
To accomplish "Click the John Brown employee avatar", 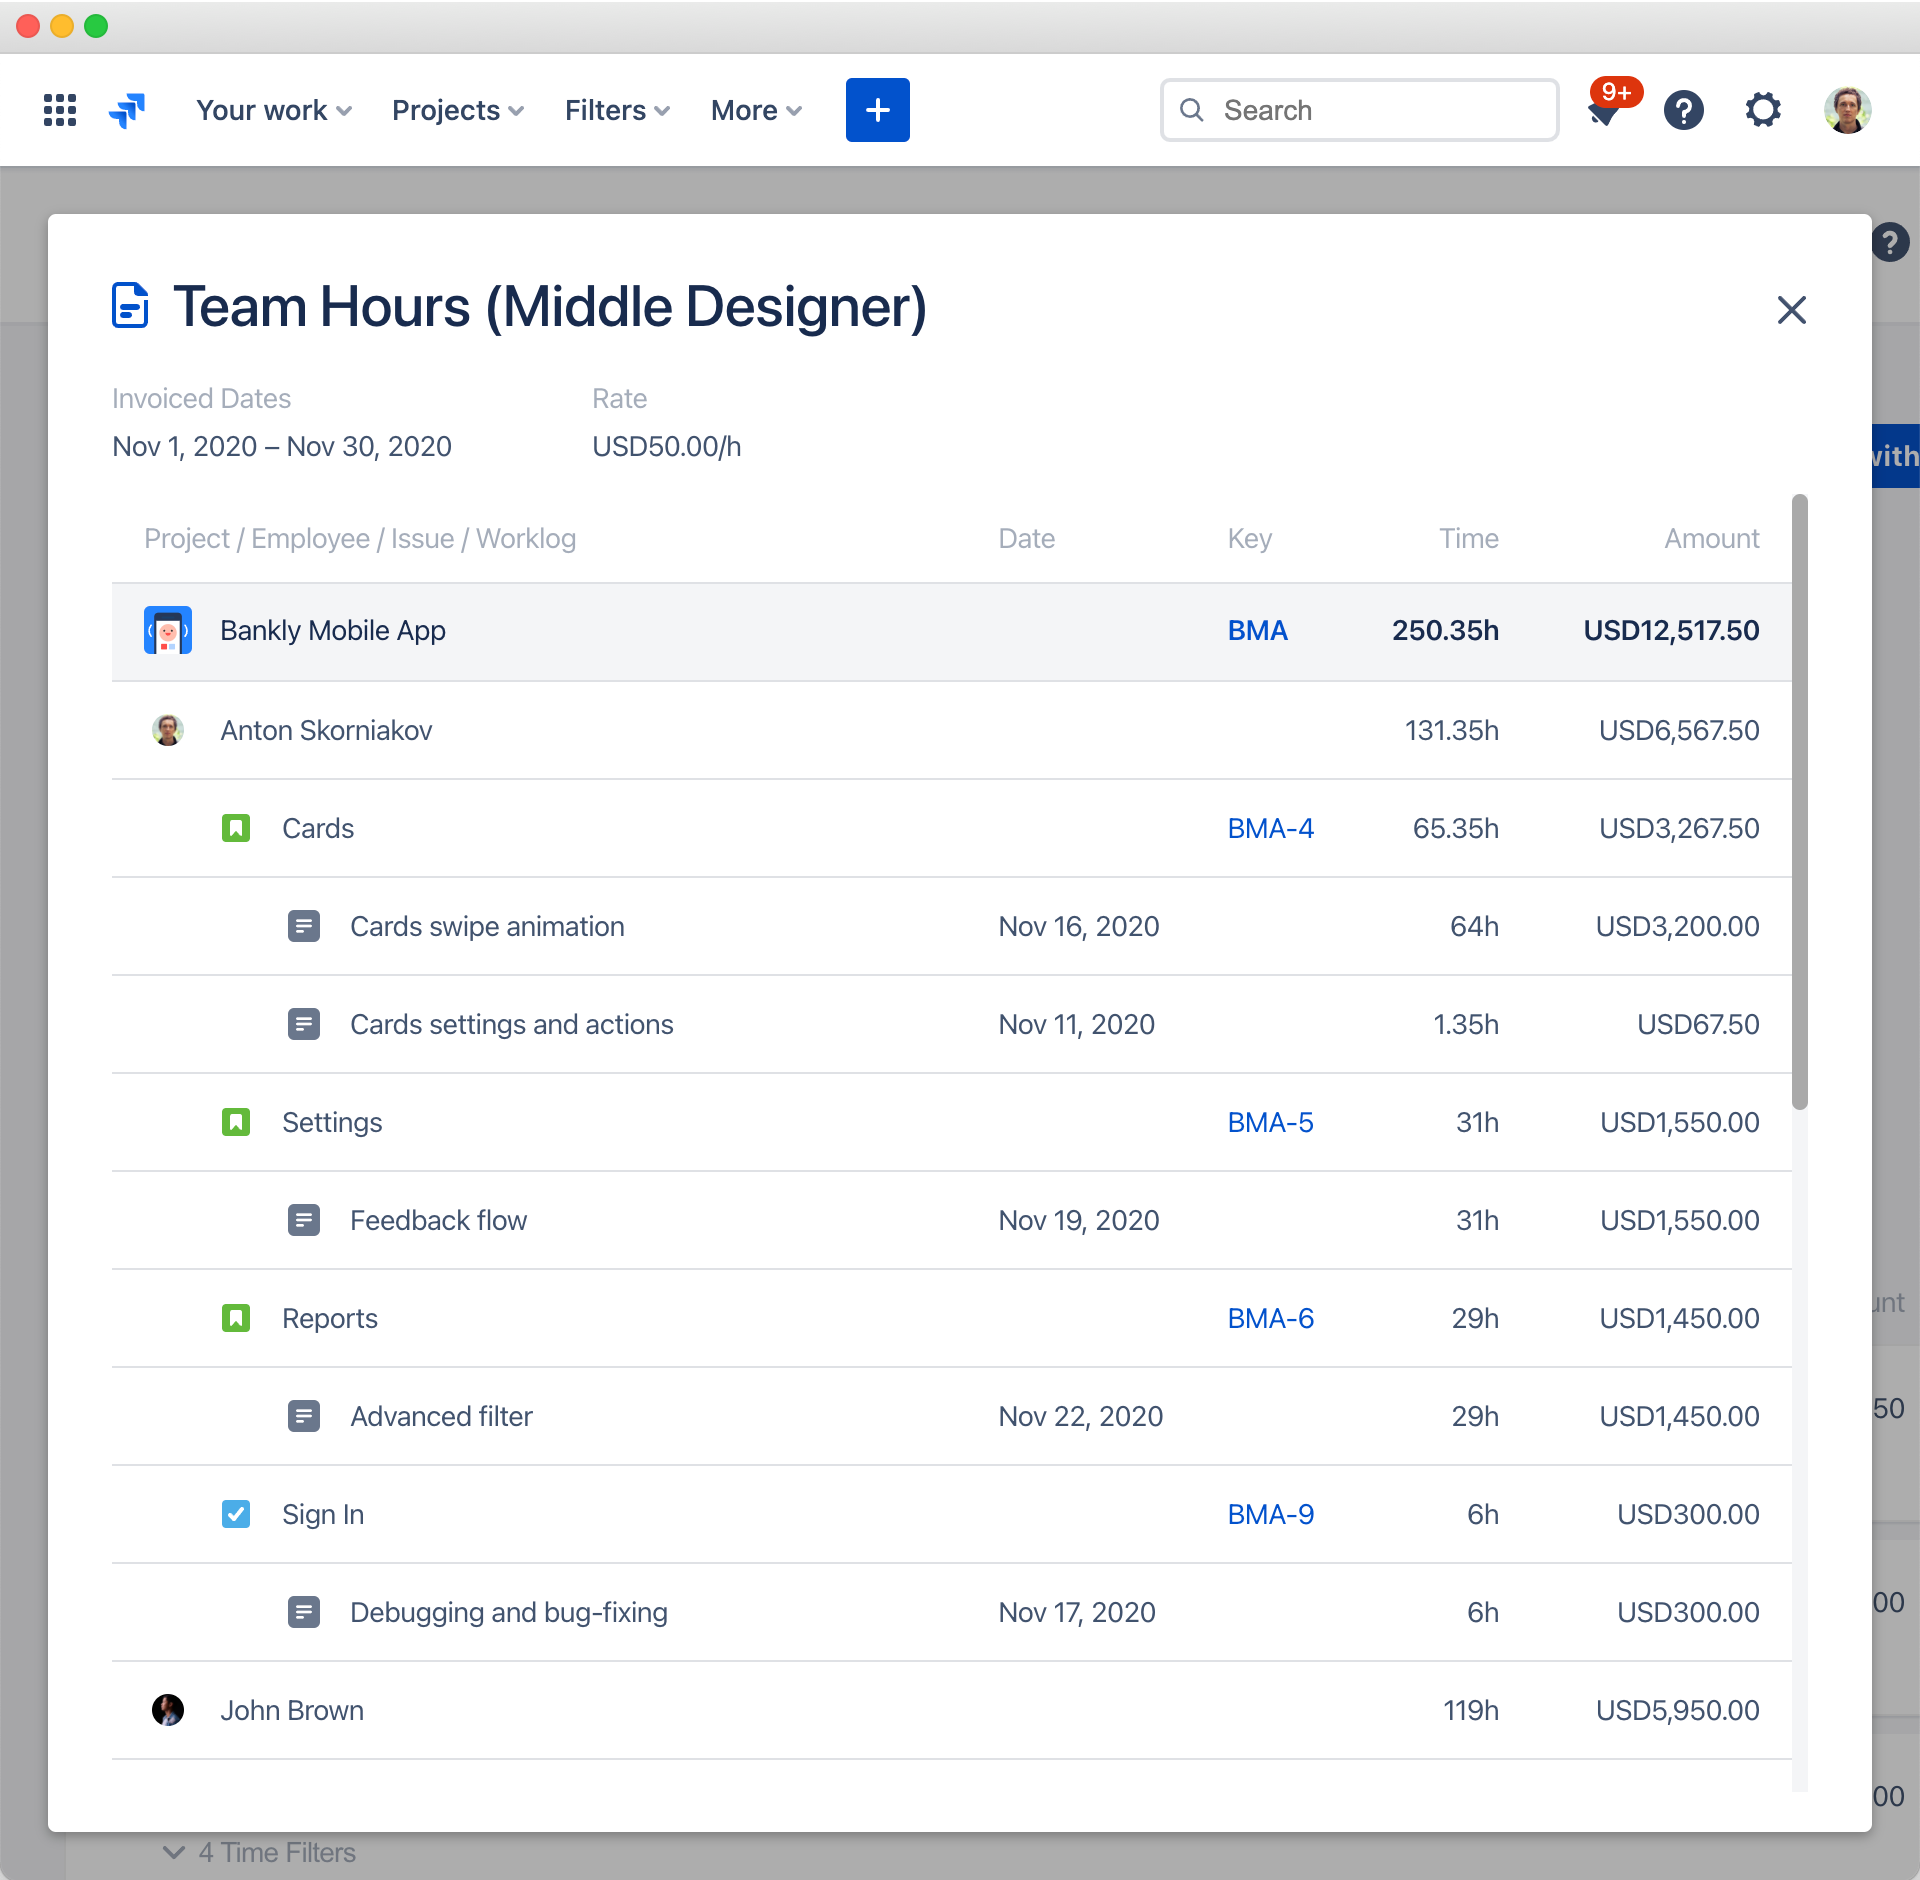I will point(165,1711).
